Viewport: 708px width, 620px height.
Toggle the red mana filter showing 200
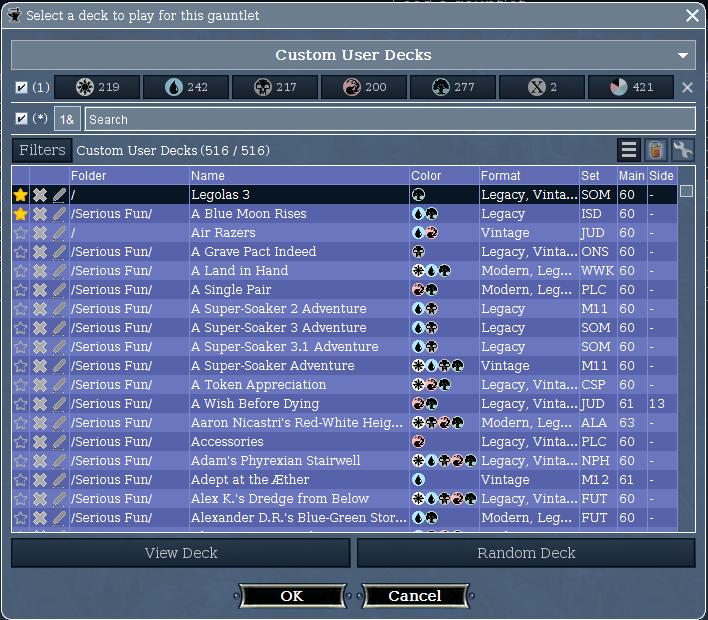click(x=364, y=87)
